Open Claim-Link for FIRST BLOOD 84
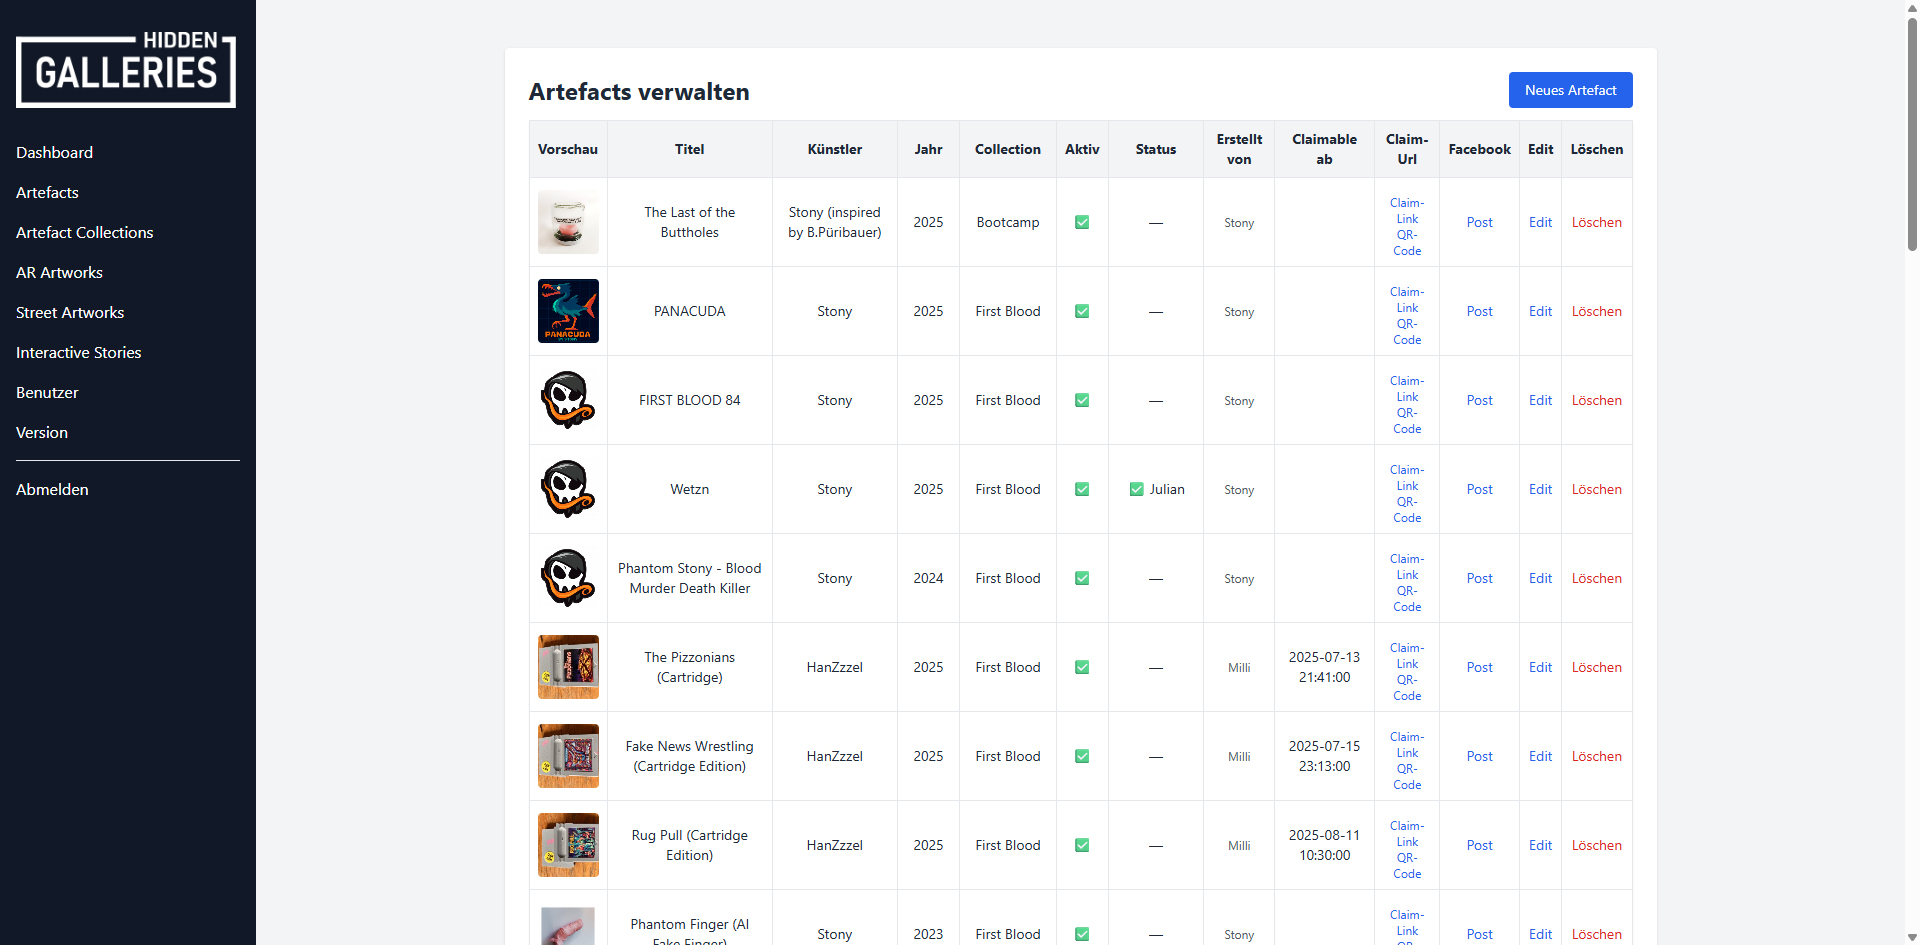 tap(1407, 389)
